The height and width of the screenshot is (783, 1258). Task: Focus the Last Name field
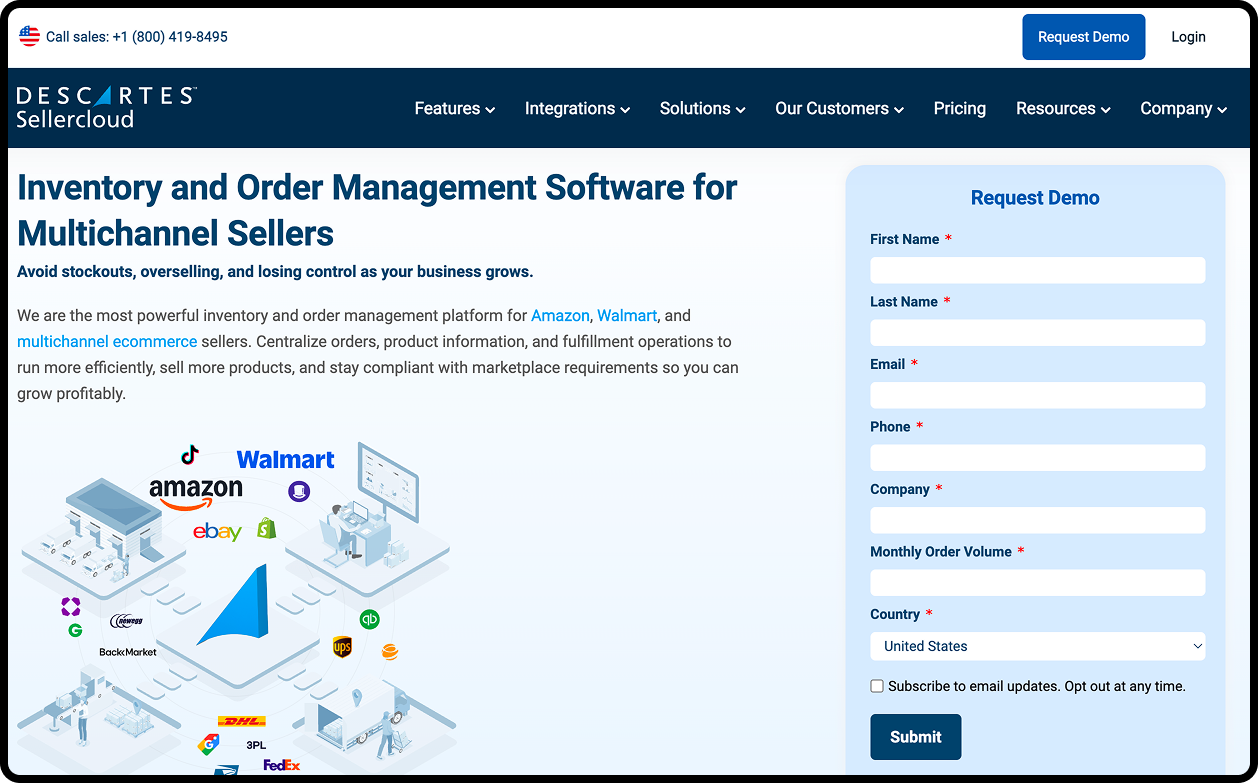coord(1037,333)
